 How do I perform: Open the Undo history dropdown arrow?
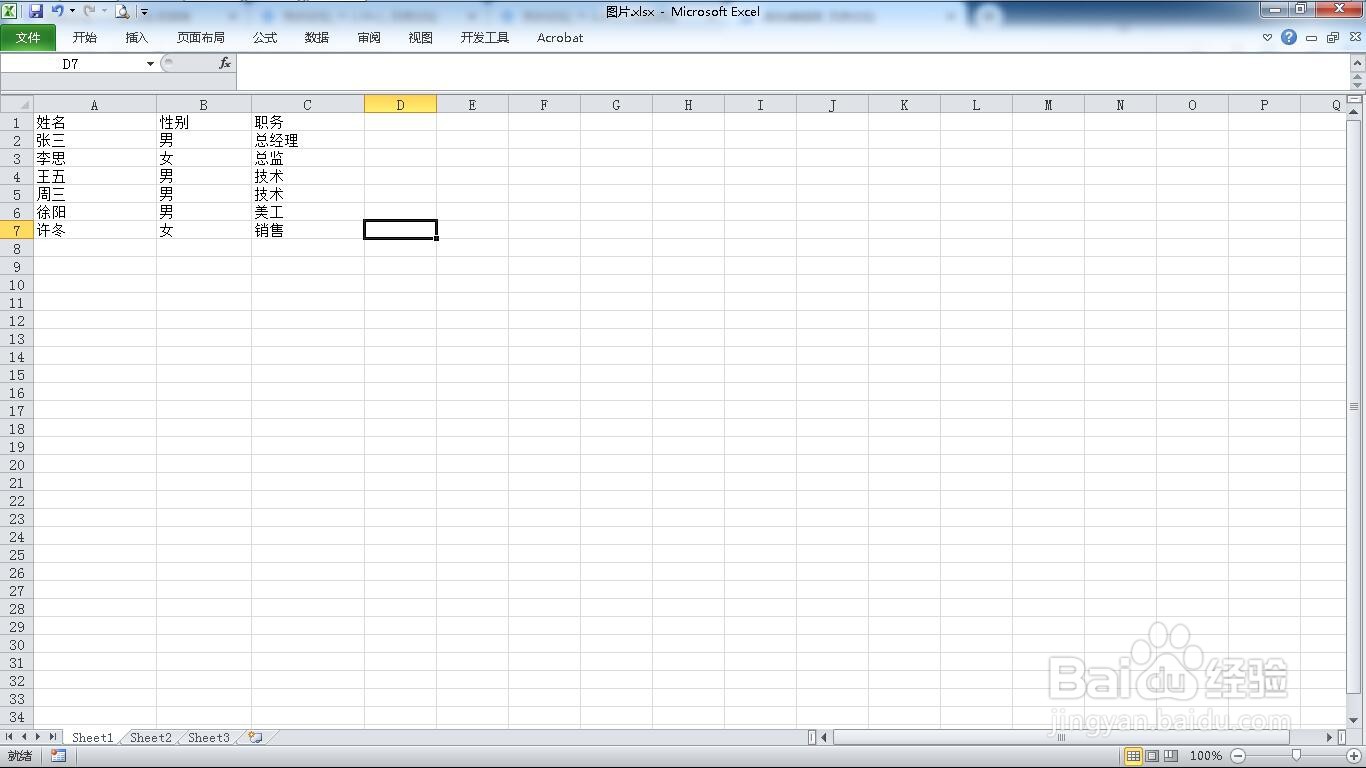pyautogui.click(x=72, y=12)
